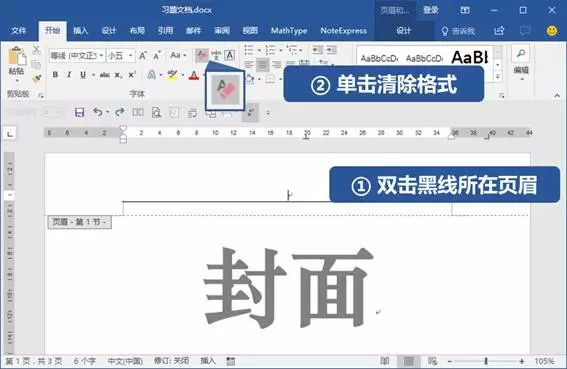567x369 pixels.
Task: Click the Clear Formatting eraser icon
Action: (201, 55)
